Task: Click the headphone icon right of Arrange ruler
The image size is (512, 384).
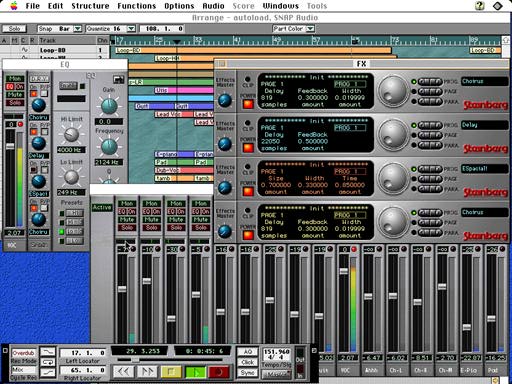Action: coord(505,40)
